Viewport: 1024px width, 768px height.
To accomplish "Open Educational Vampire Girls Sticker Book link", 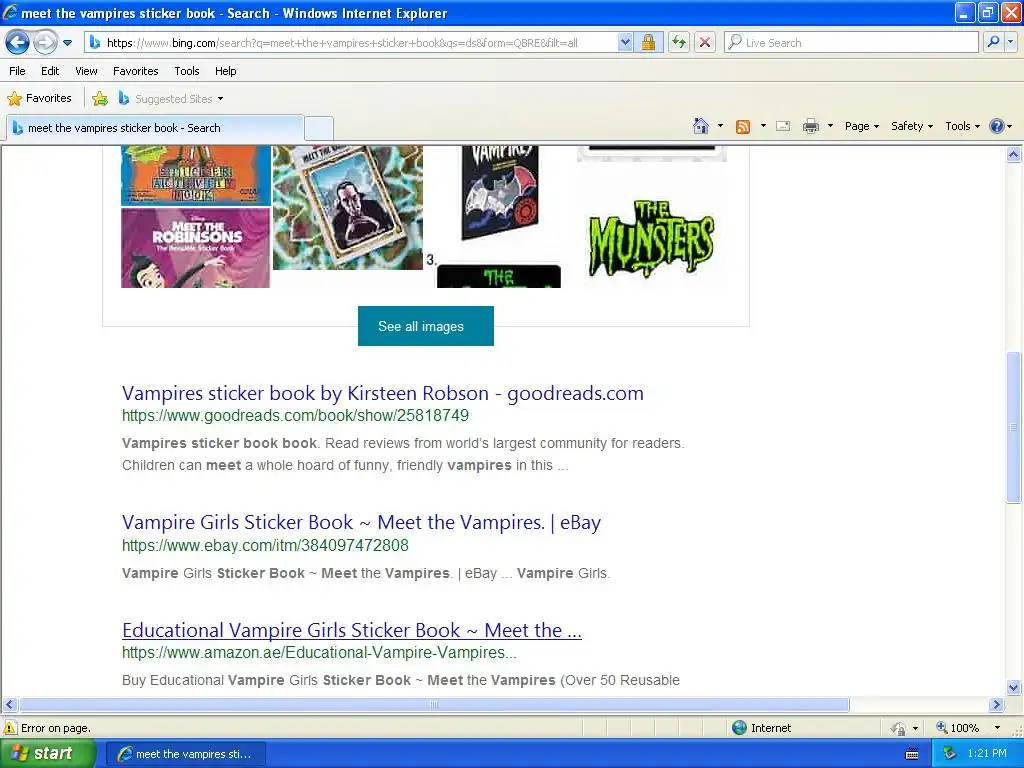I will tap(351, 630).
